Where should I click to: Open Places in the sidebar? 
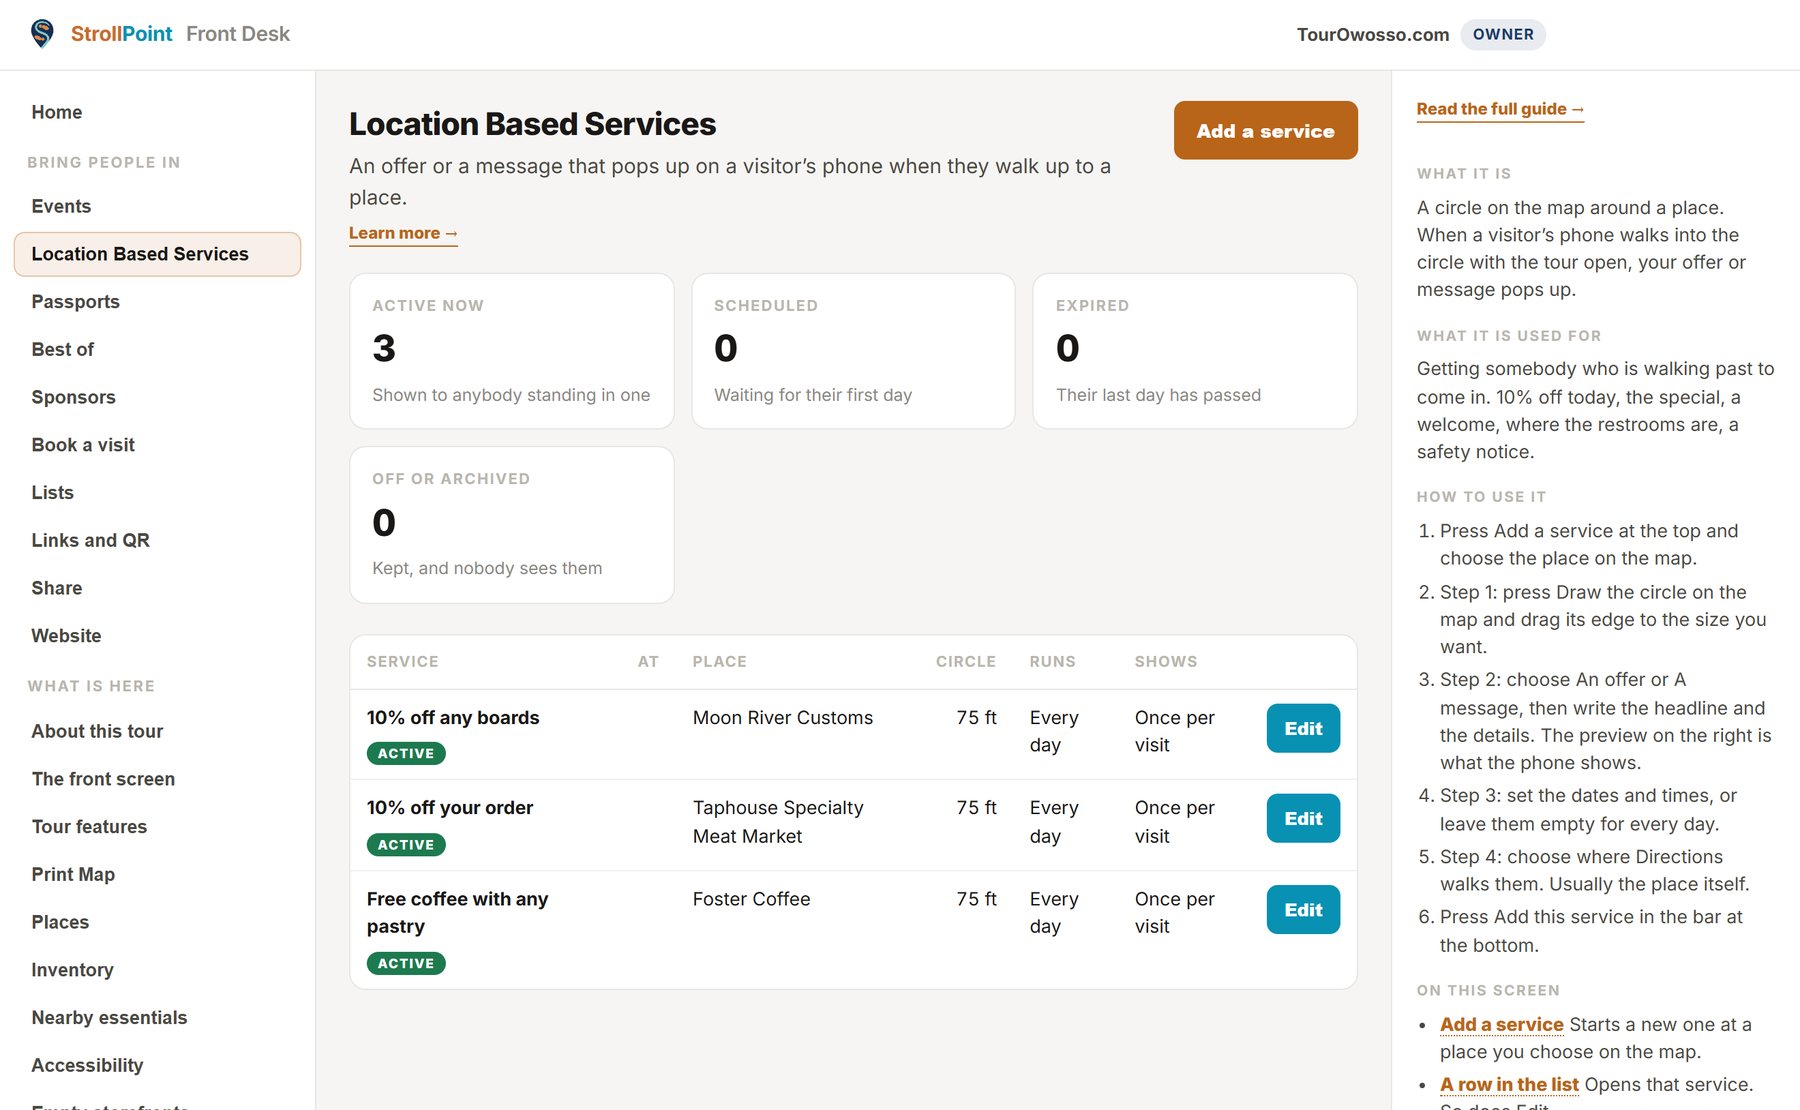[x=60, y=922]
